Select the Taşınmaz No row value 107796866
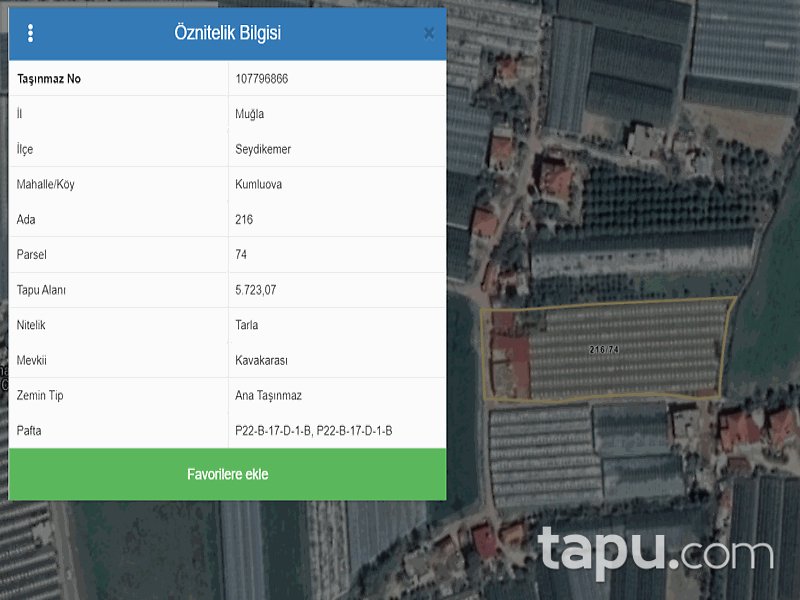 coord(262,78)
